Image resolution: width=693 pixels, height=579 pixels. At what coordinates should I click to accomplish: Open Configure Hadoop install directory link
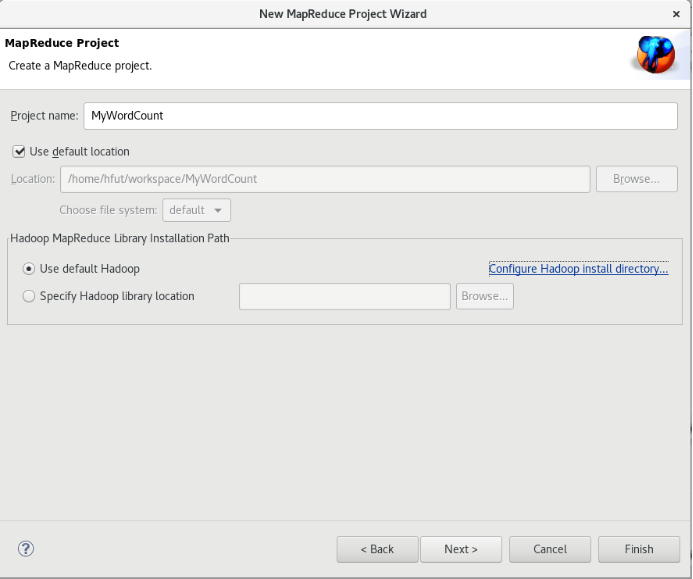pos(578,268)
